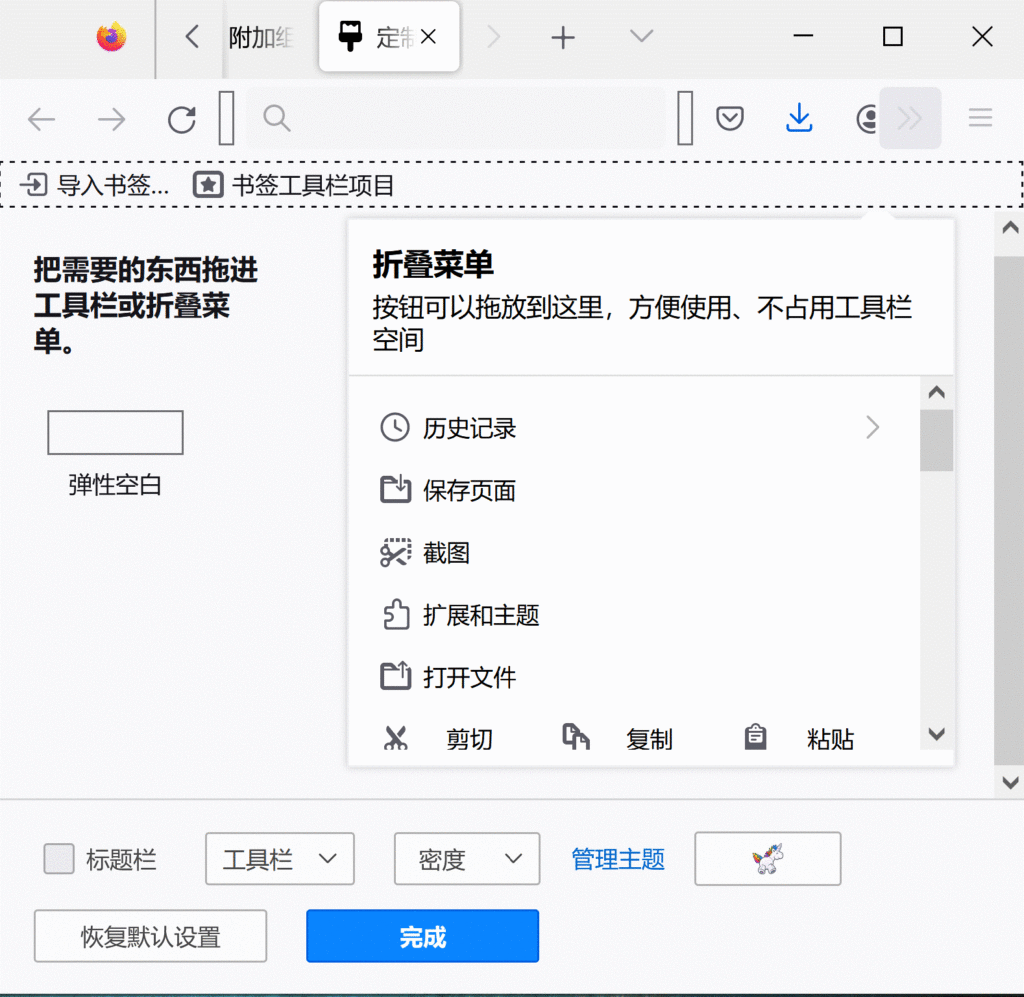
Task: Click the unicorn theme button
Action: coord(767,859)
